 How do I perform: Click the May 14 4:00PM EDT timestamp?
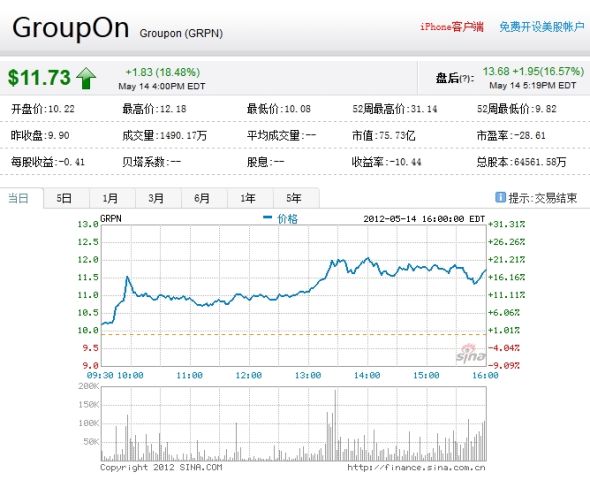162,86
